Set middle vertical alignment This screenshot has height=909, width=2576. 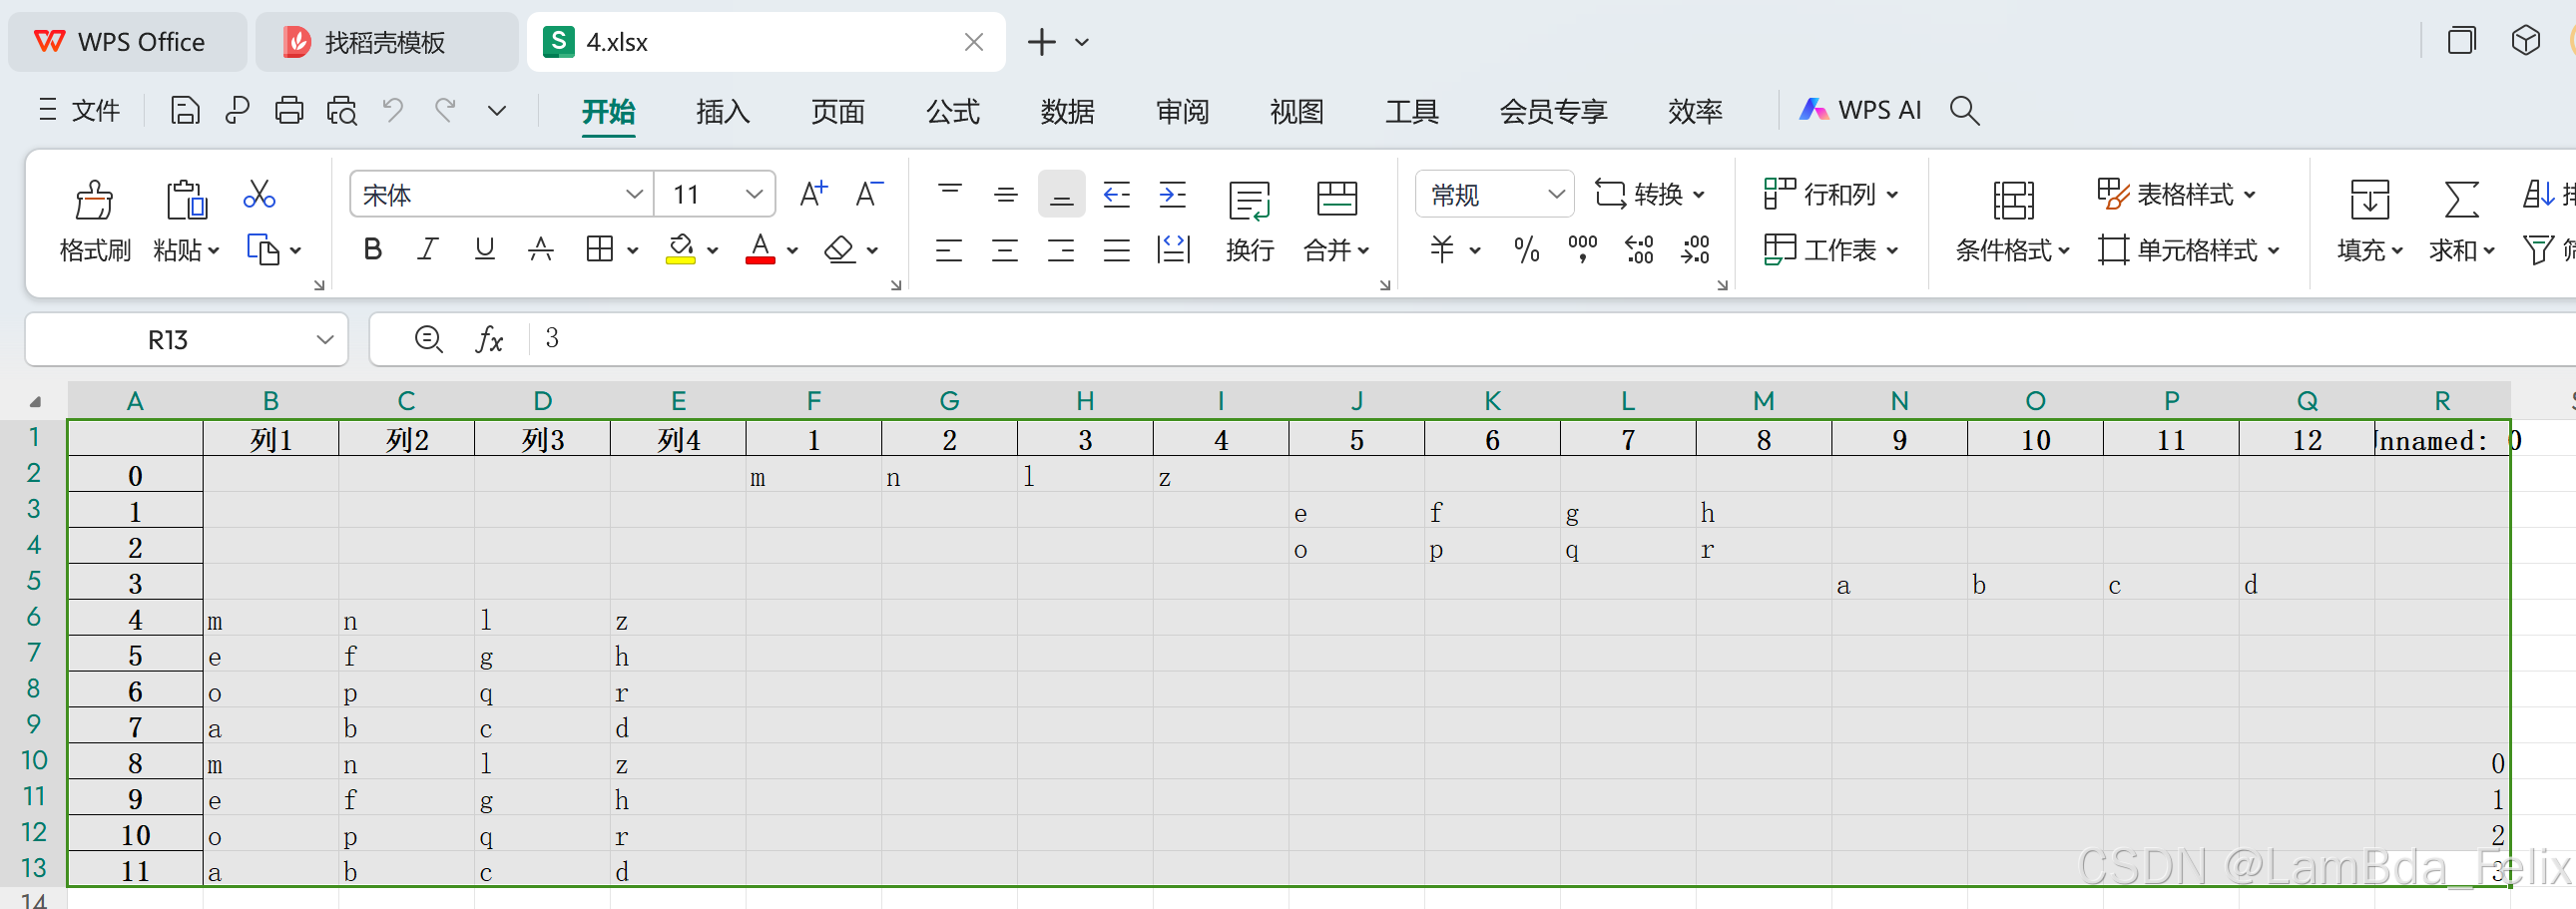pos(1006,194)
